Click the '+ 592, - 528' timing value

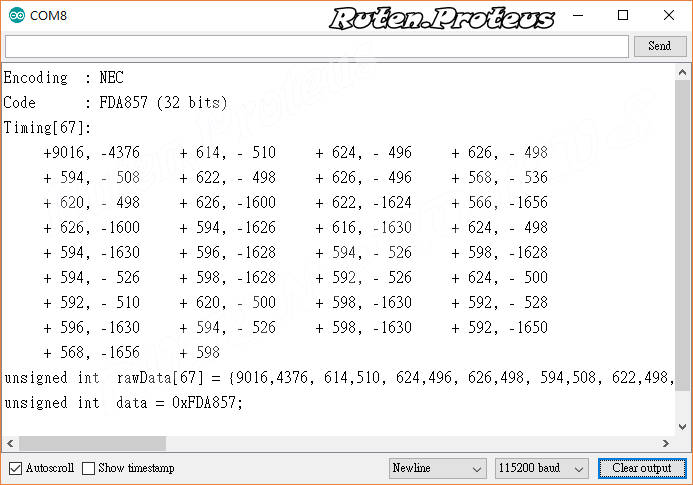click(x=499, y=302)
